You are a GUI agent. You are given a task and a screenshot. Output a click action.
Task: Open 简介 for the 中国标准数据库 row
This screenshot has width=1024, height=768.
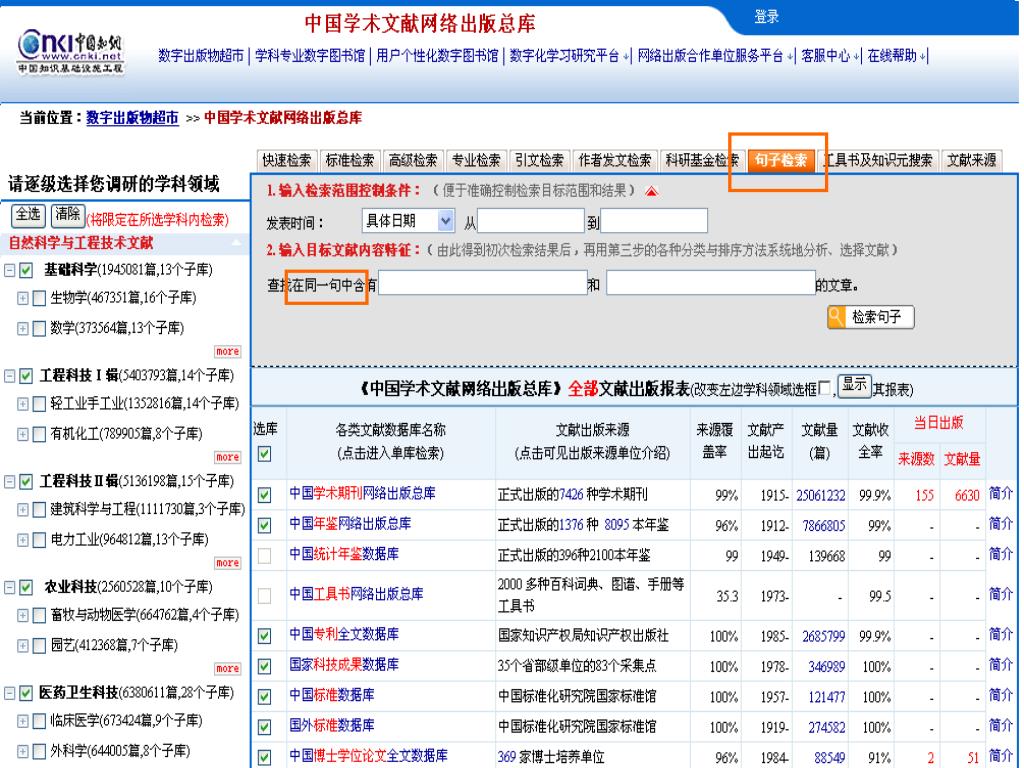[x=1000, y=695]
